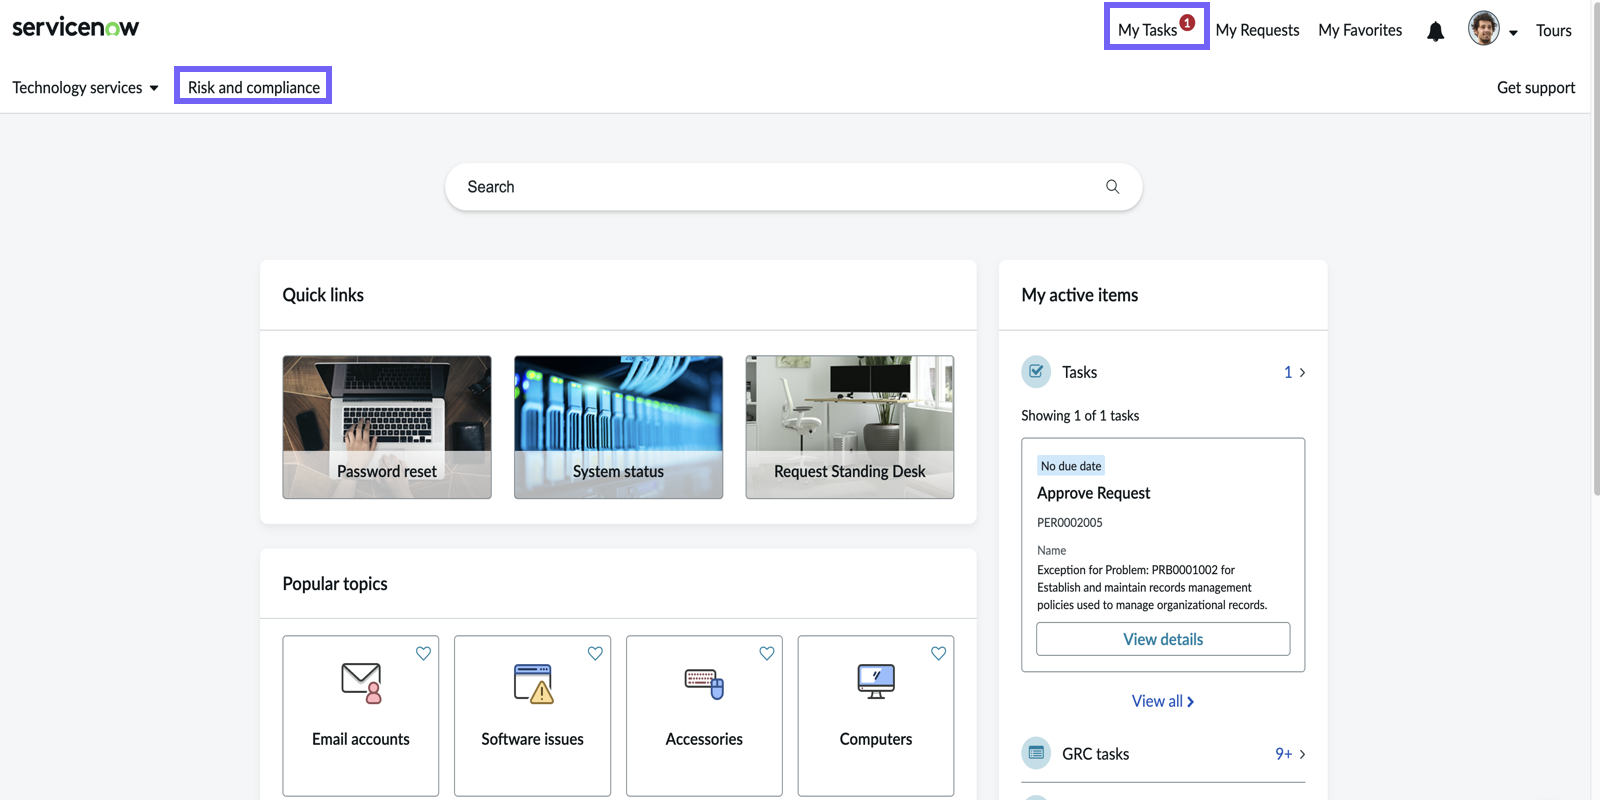Click the user profile avatar

pos(1483,28)
